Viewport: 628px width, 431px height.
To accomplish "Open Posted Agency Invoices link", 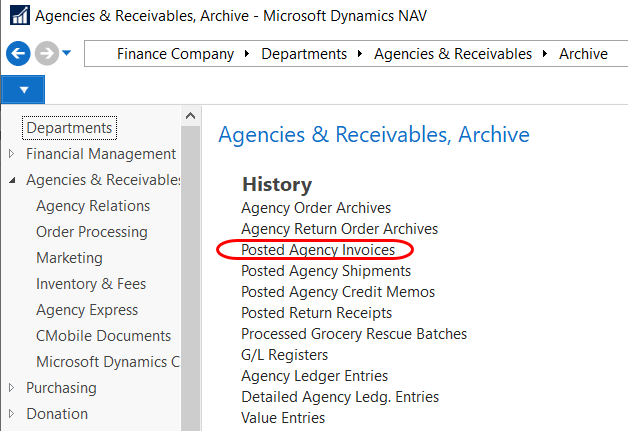I will pos(318,250).
